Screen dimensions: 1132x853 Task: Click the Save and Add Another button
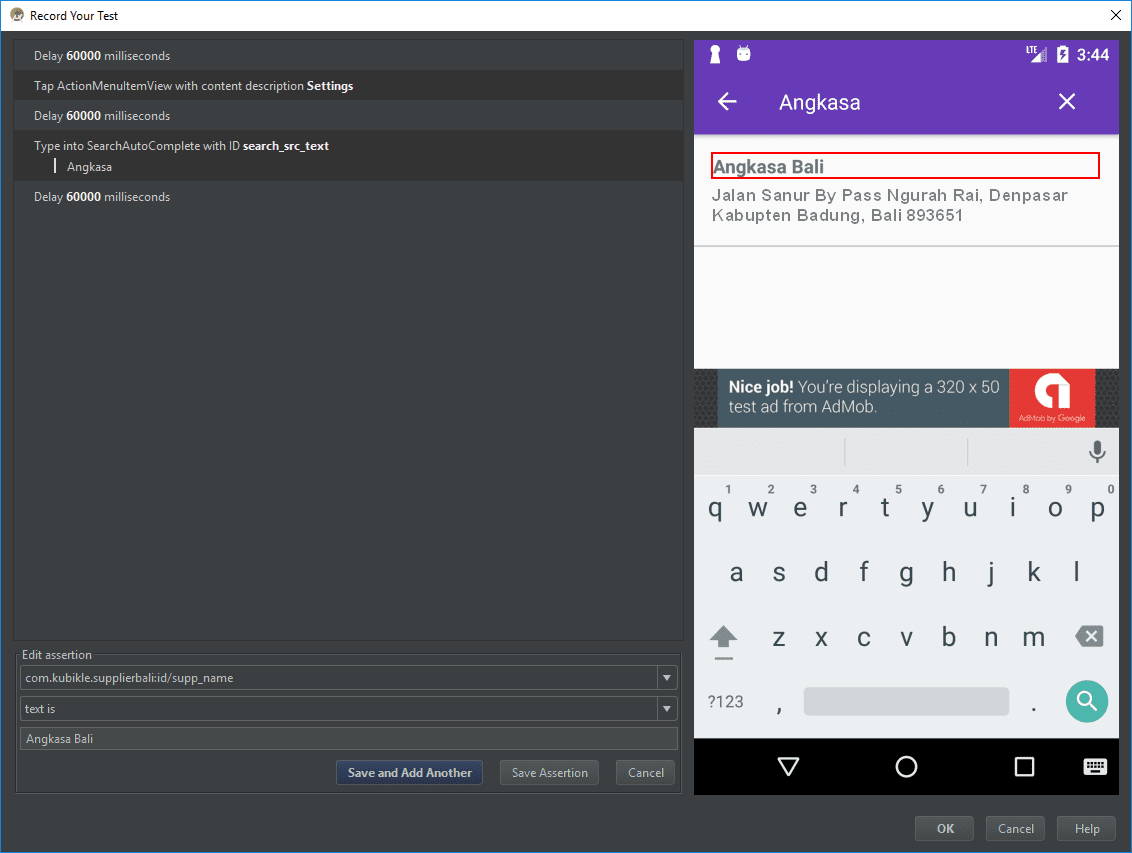pos(409,772)
